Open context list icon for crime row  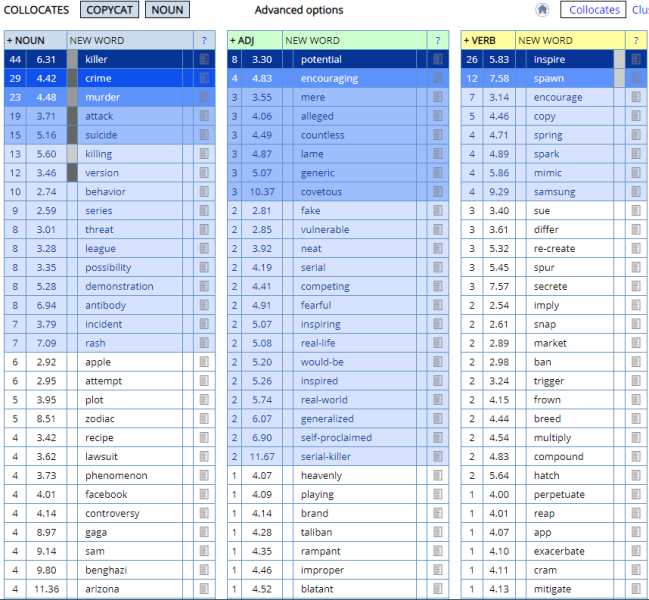point(204,78)
